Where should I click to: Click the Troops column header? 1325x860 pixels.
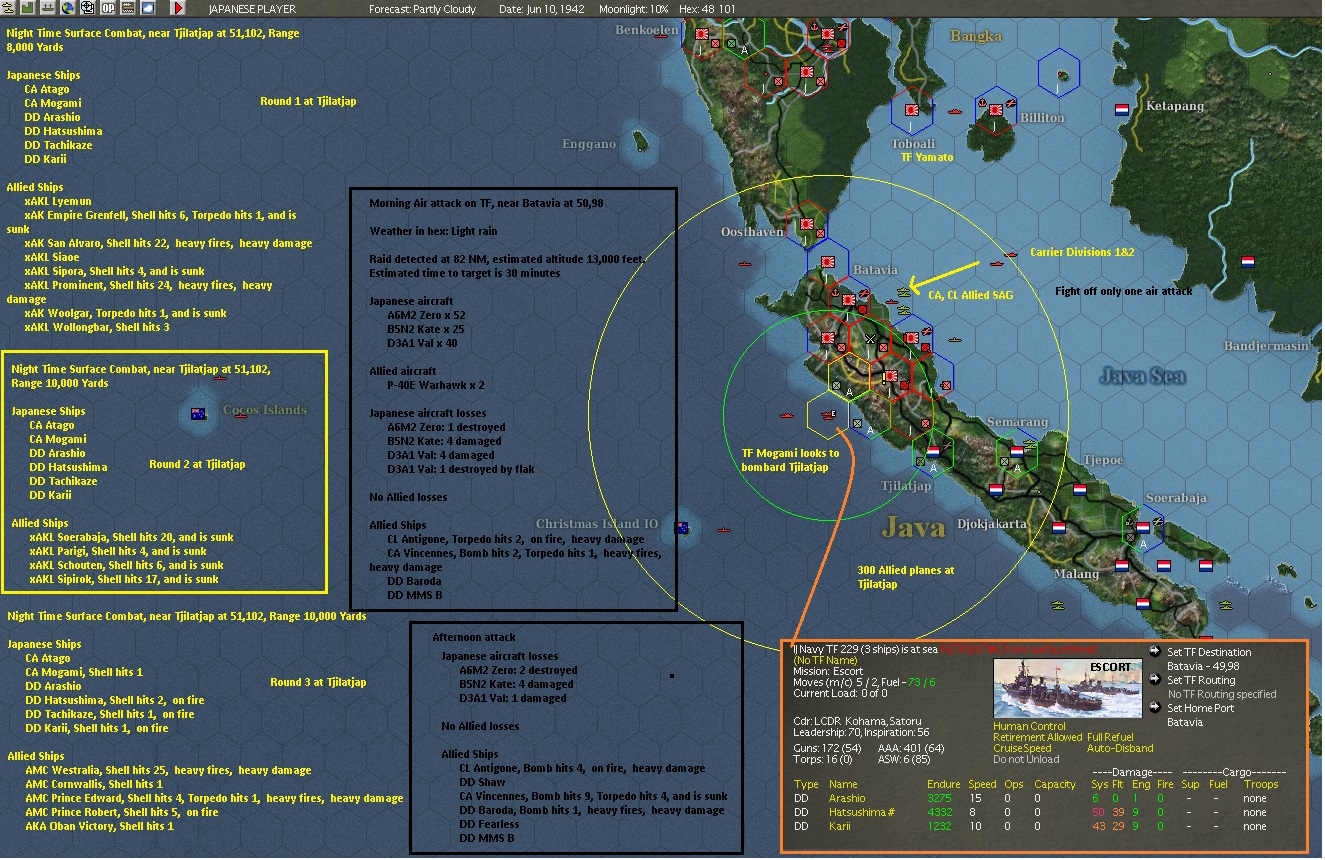1262,785
